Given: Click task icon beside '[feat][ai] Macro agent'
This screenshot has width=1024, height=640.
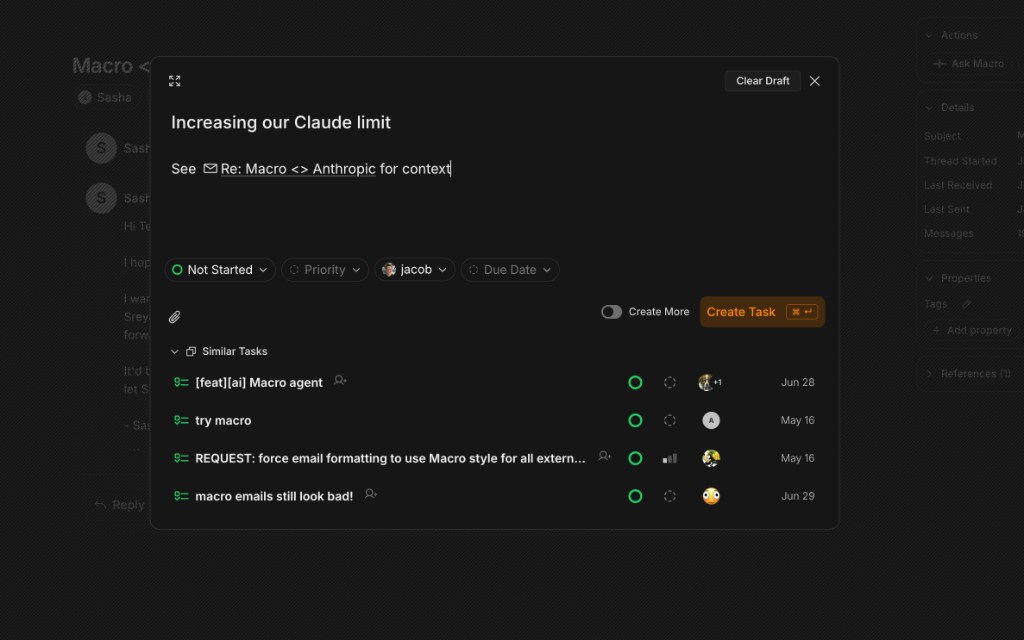Looking at the screenshot, I should tap(181, 383).
